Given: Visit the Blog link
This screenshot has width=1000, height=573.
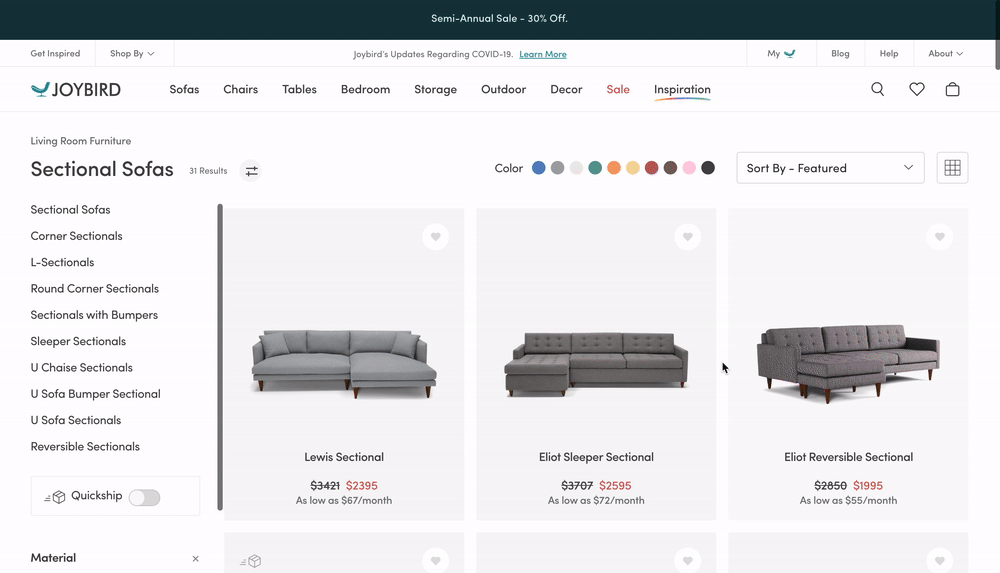Looking at the screenshot, I should click(840, 54).
